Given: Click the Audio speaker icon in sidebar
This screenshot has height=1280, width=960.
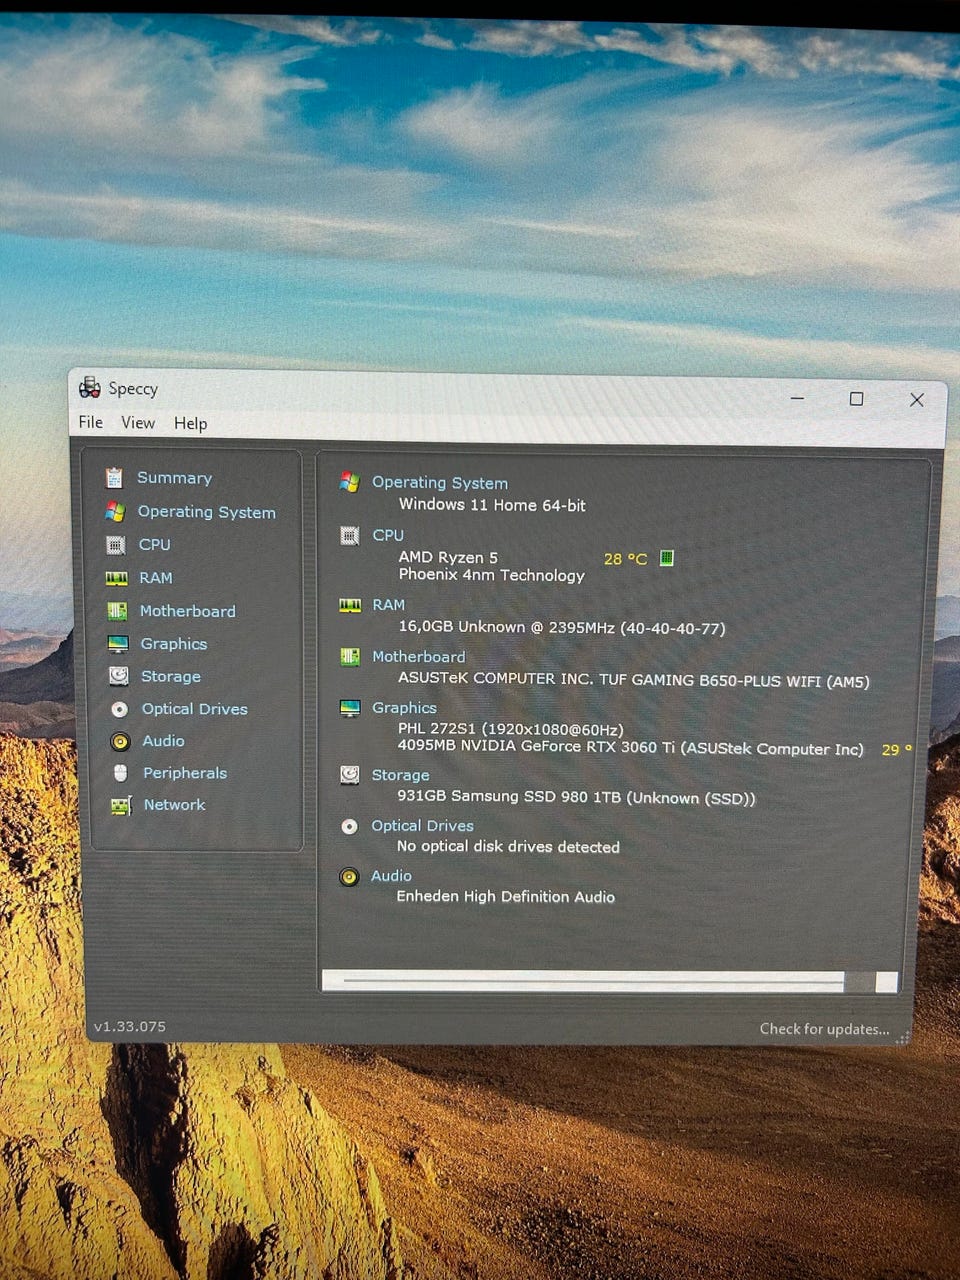Looking at the screenshot, I should pos(120,741).
